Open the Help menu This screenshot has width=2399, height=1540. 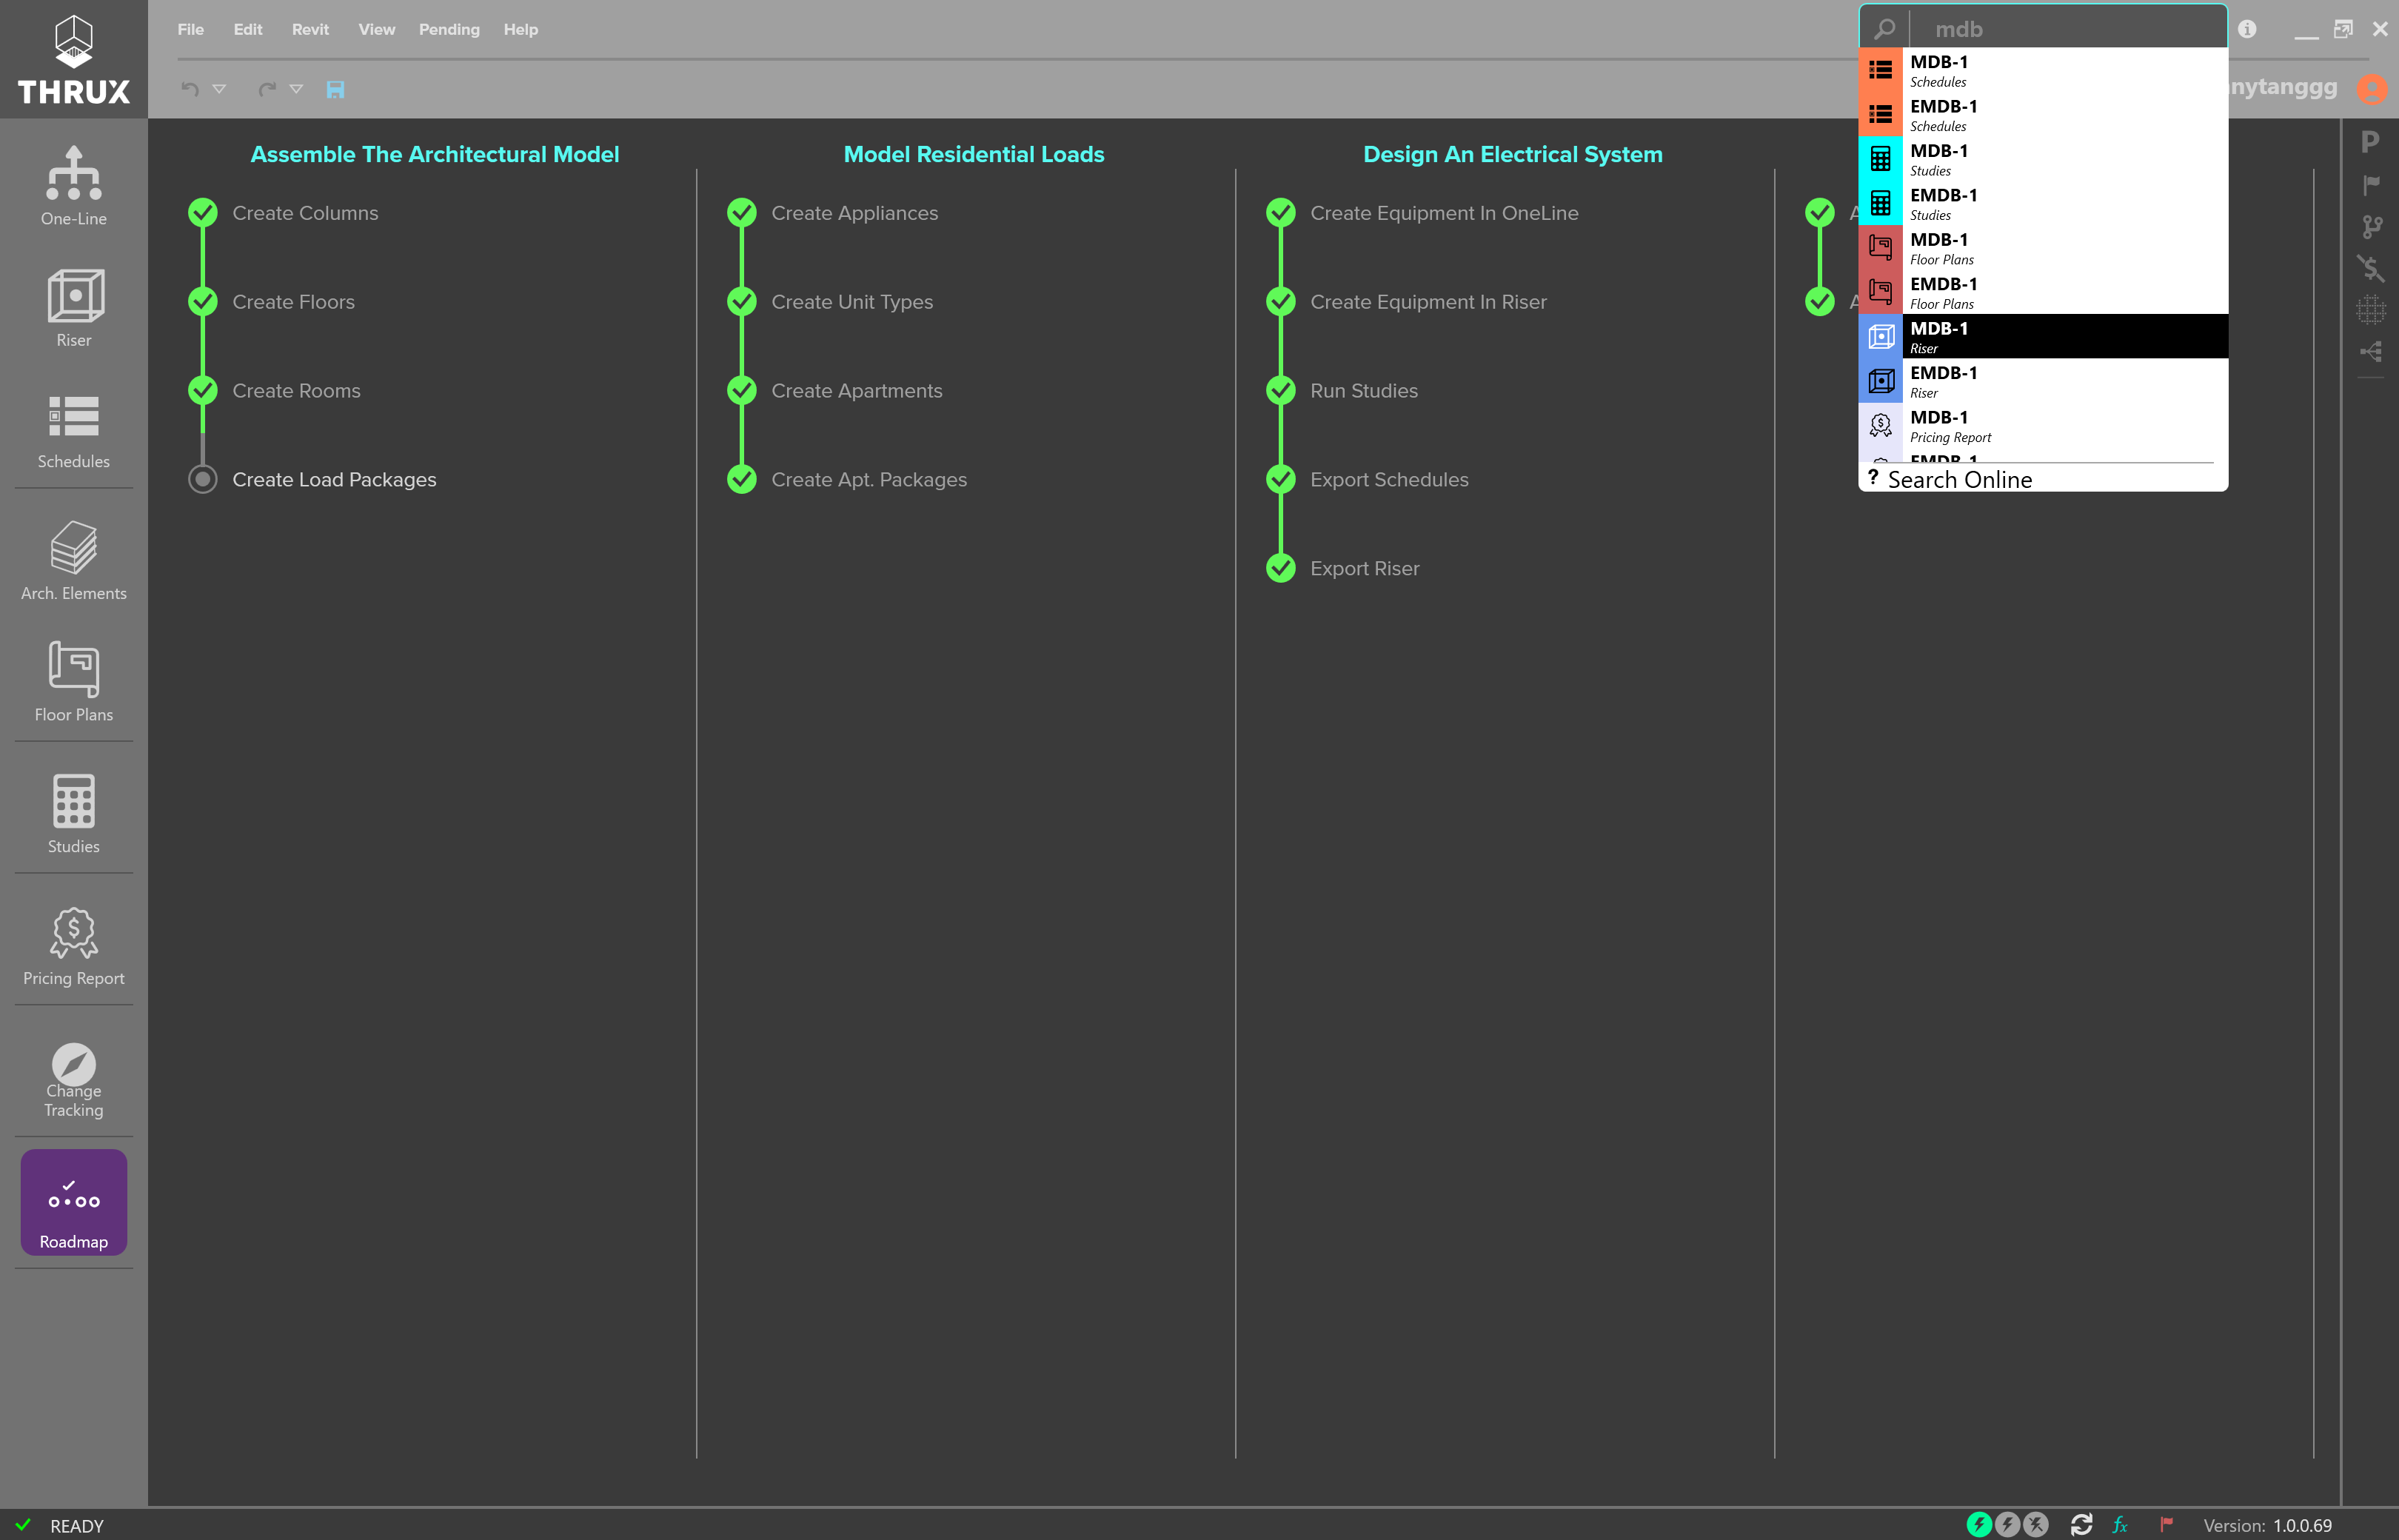pyautogui.click(x=521, y=29)
